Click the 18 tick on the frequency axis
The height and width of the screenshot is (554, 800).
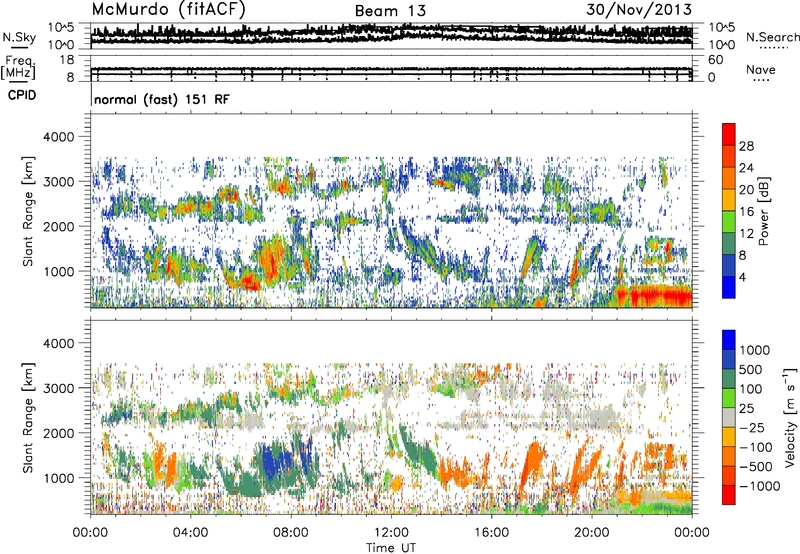[x=67, y=60]
